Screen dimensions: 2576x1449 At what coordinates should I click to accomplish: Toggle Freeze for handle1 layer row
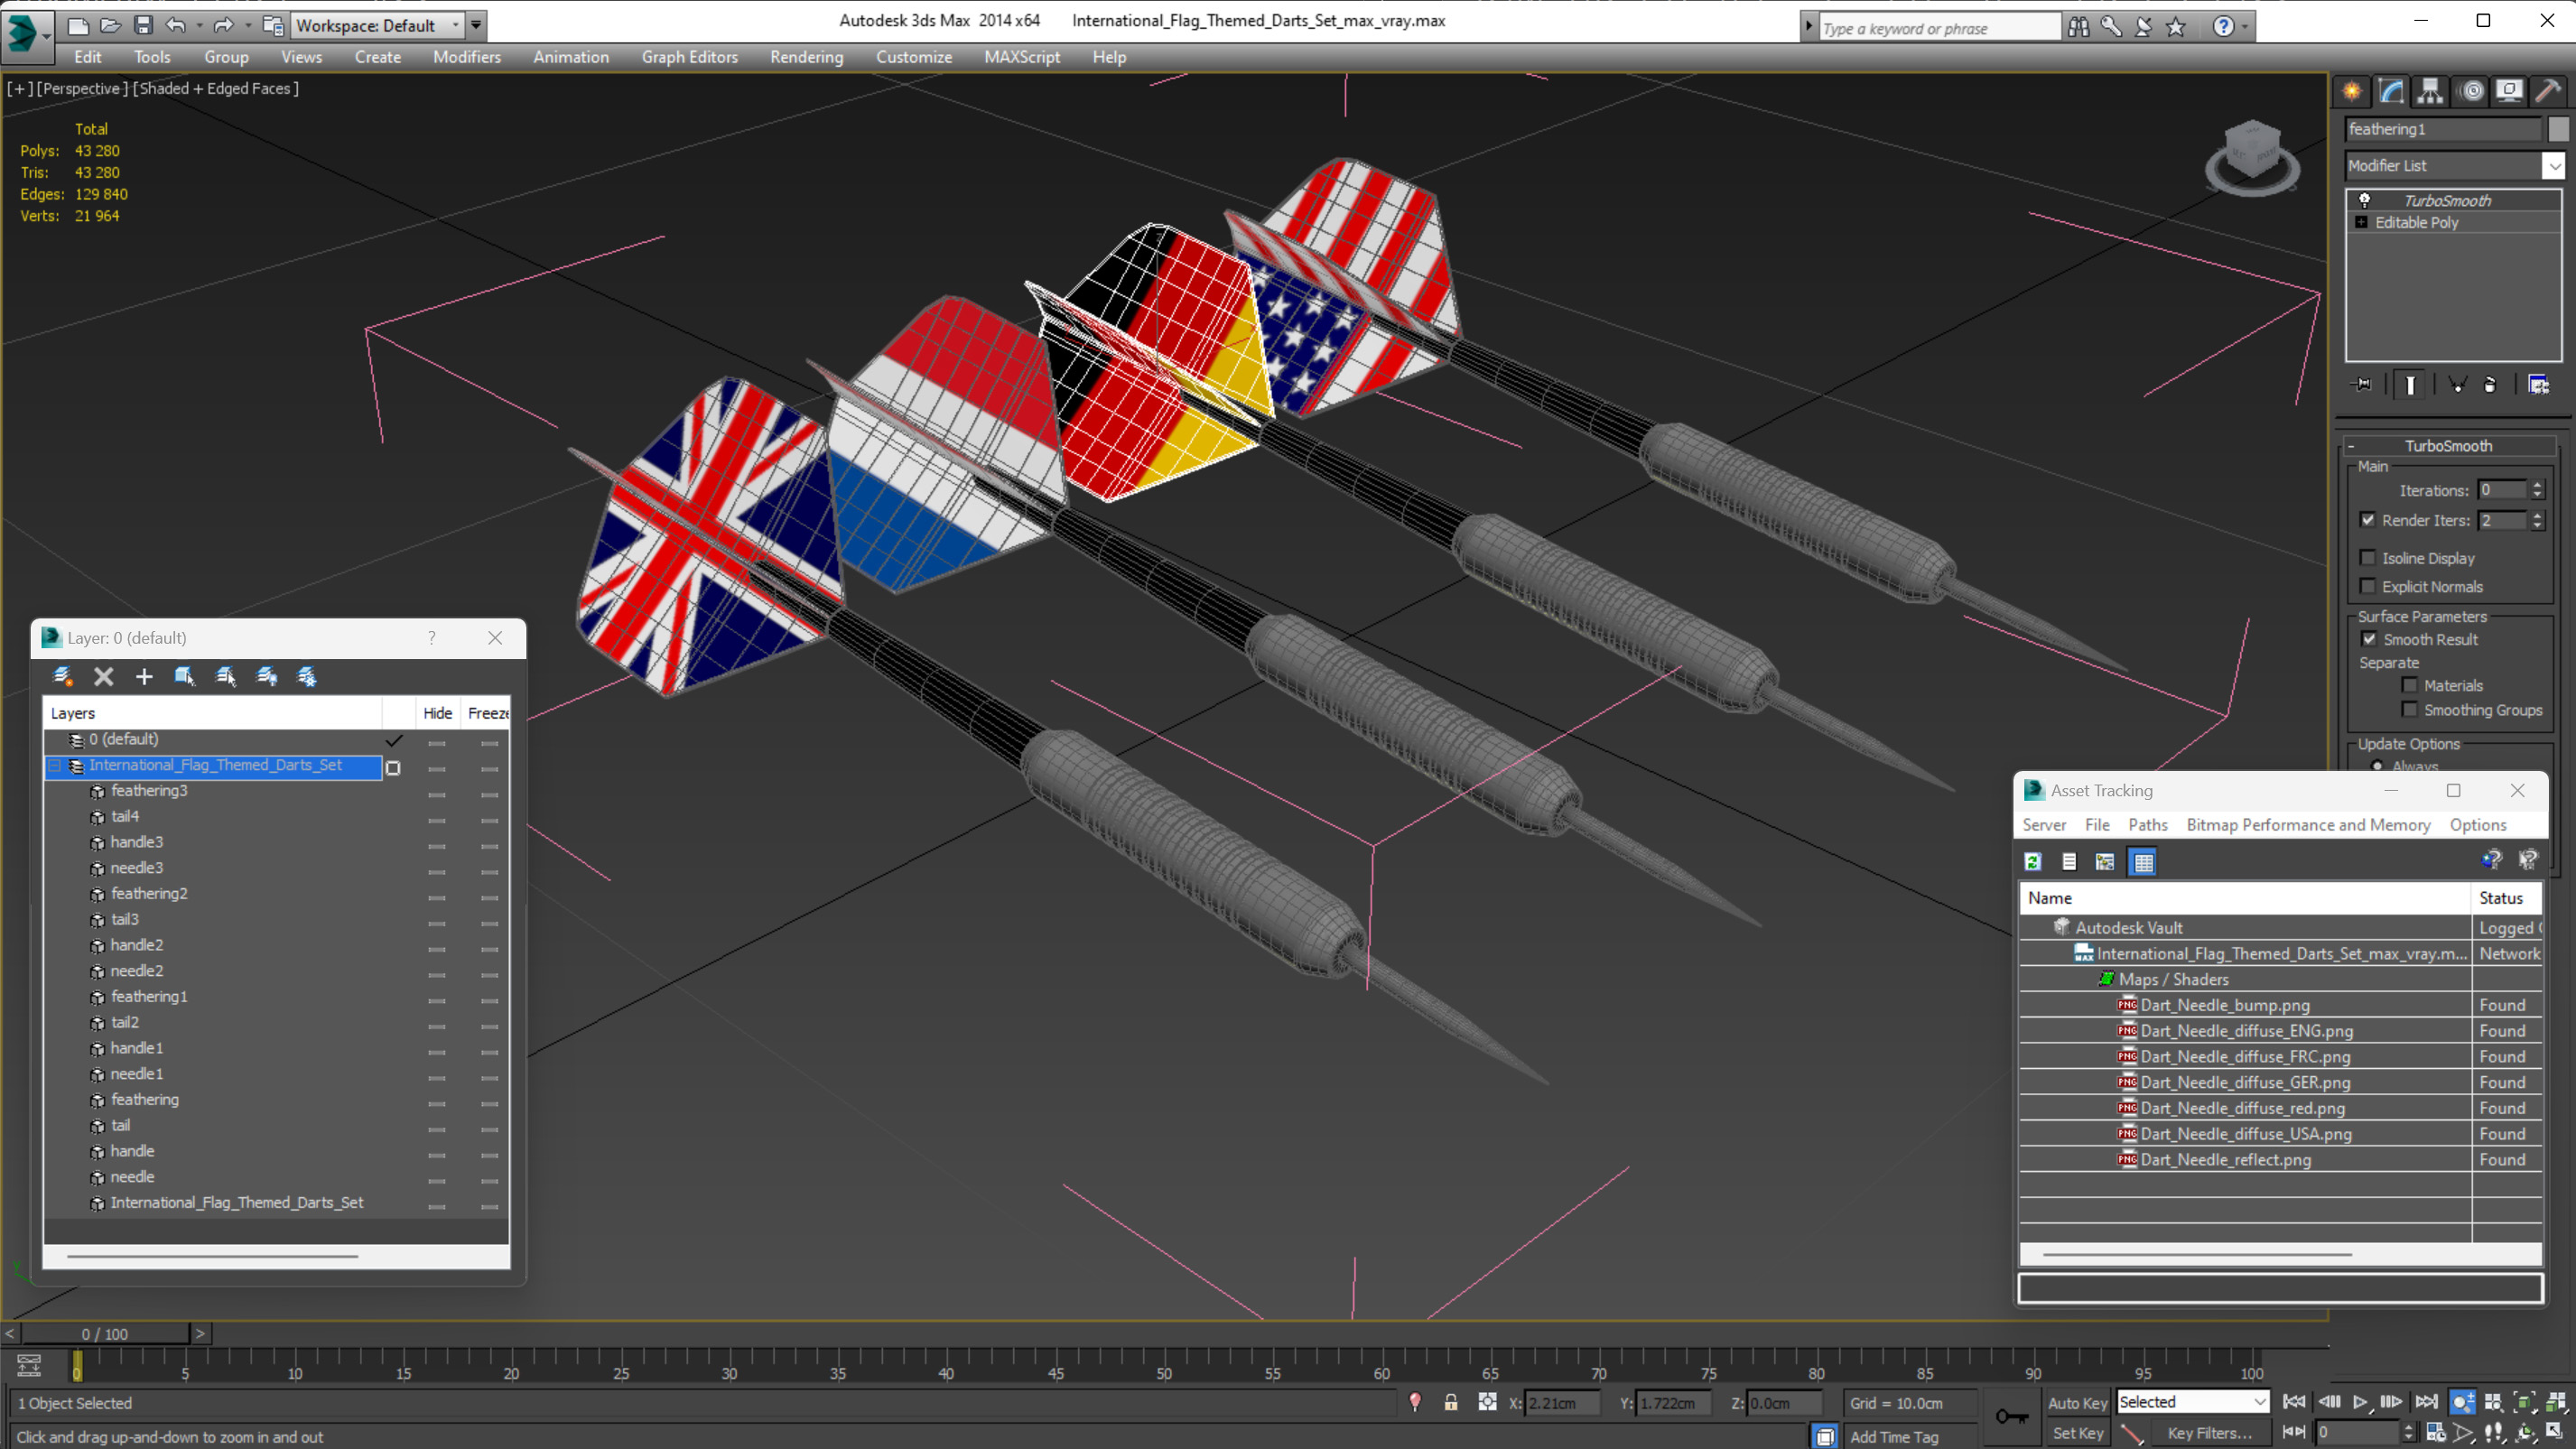489,1052
